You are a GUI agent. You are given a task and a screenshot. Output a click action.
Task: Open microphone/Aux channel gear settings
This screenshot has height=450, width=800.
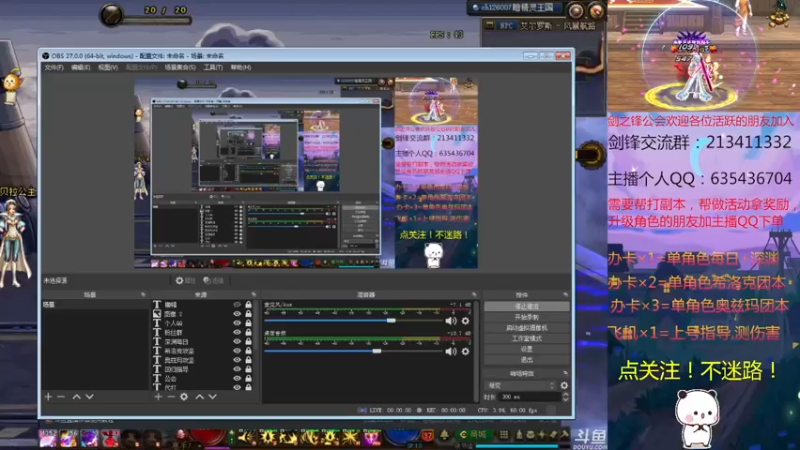coord(465,321)
